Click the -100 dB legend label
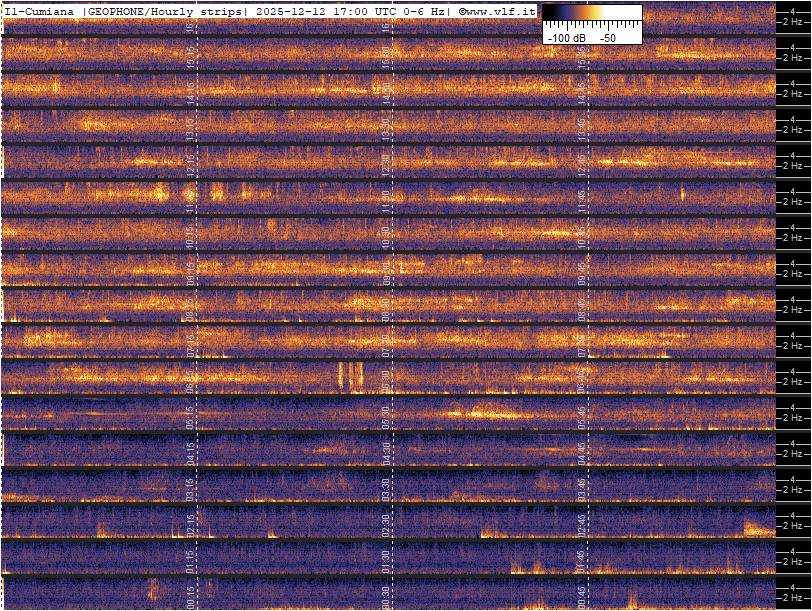This screenshot has height=611, width=812. [567, 37]
